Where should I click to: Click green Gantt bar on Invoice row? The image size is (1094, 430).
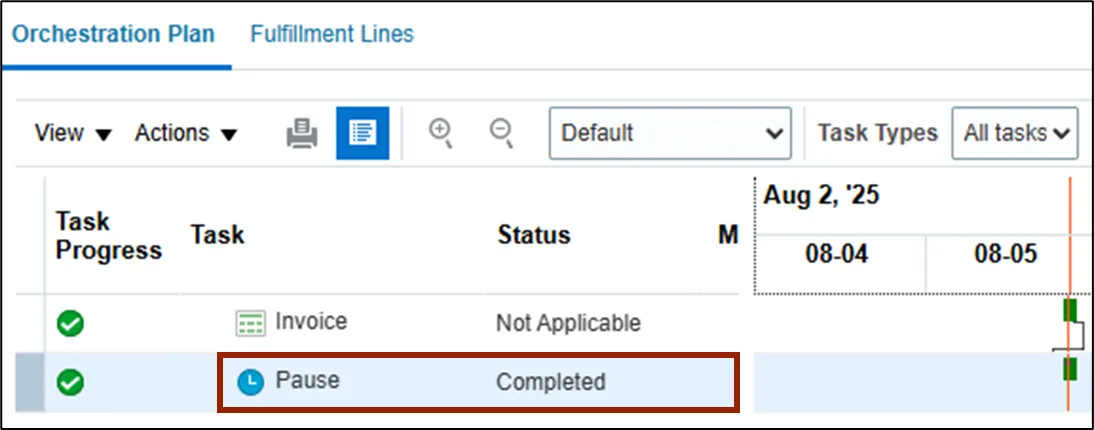pos(1070,310)
